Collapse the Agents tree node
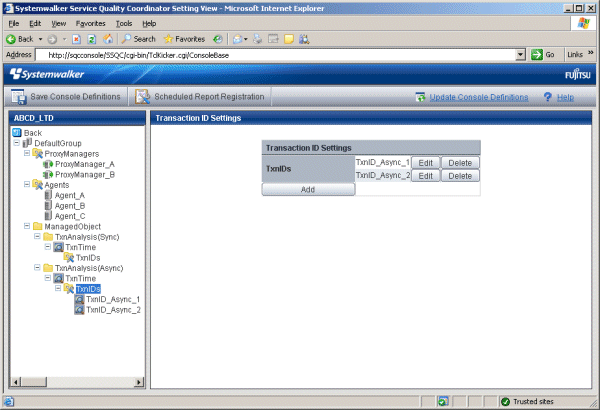This screenshot has width=600, height=410. (26, 184)
